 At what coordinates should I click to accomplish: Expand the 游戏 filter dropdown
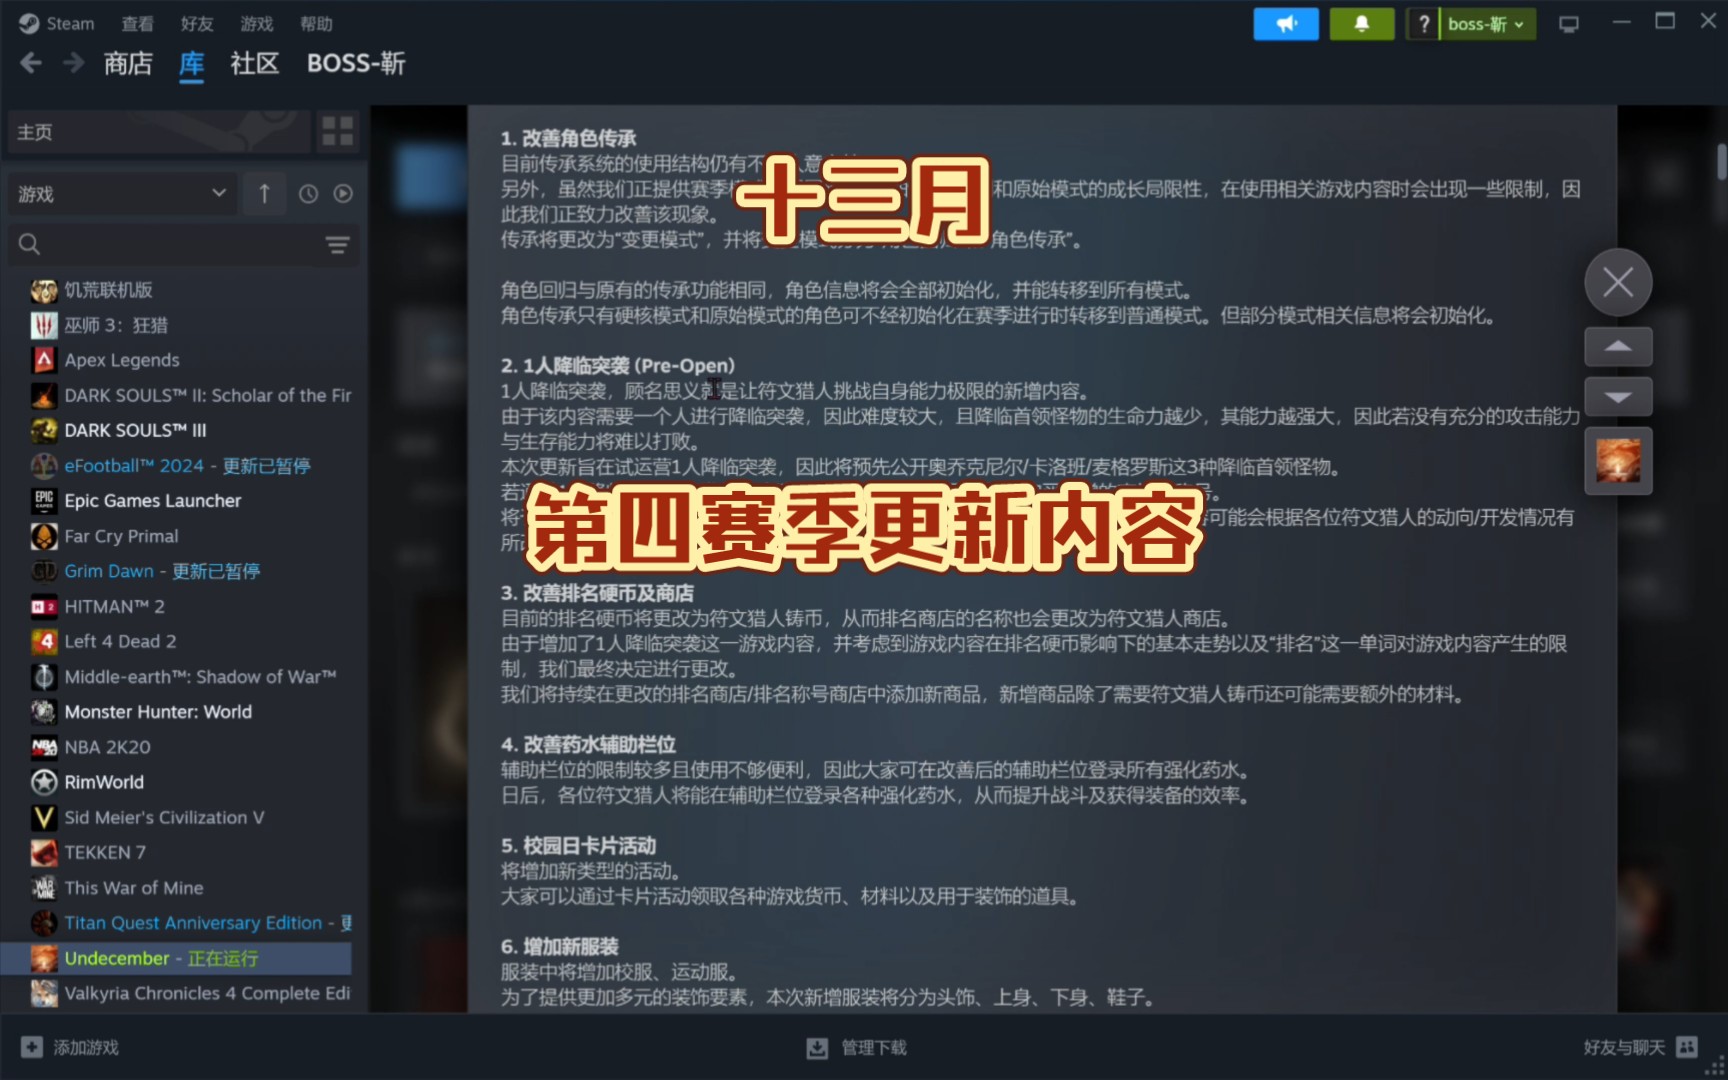click(121, 193)
